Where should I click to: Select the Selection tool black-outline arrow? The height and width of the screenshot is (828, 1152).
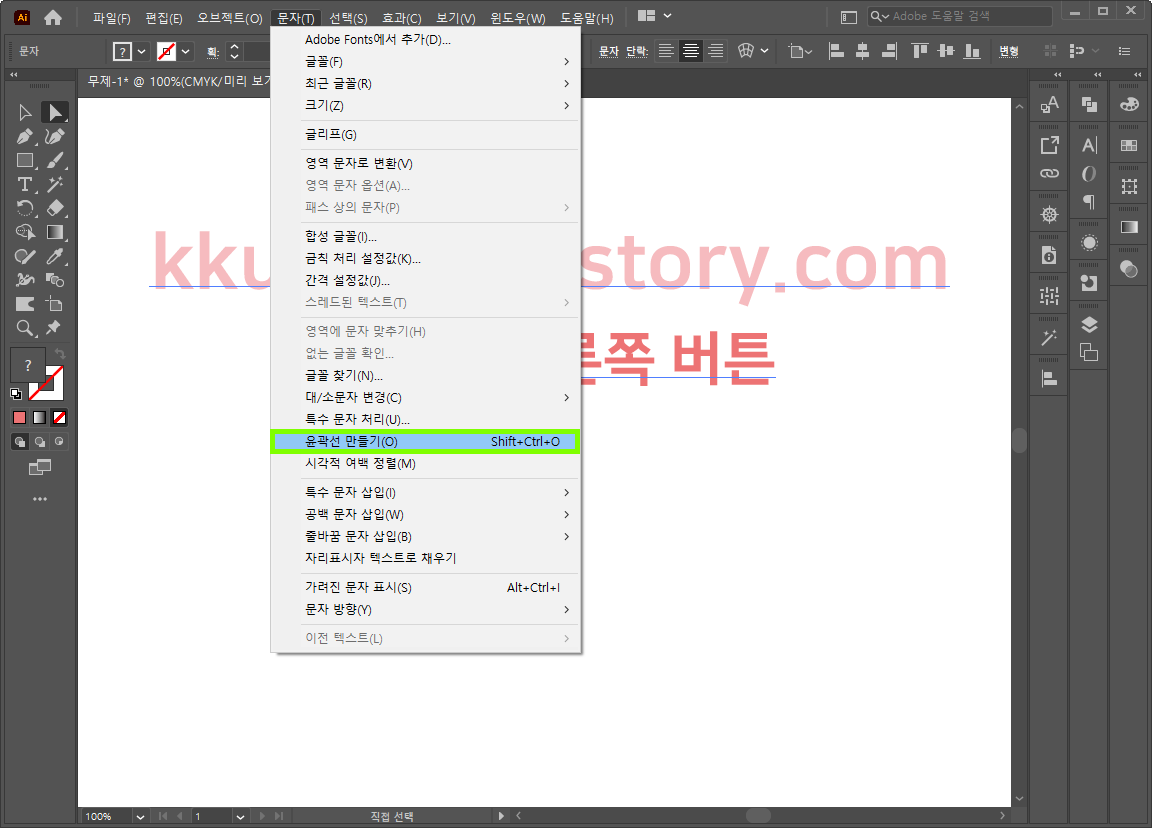click(25, 112)
